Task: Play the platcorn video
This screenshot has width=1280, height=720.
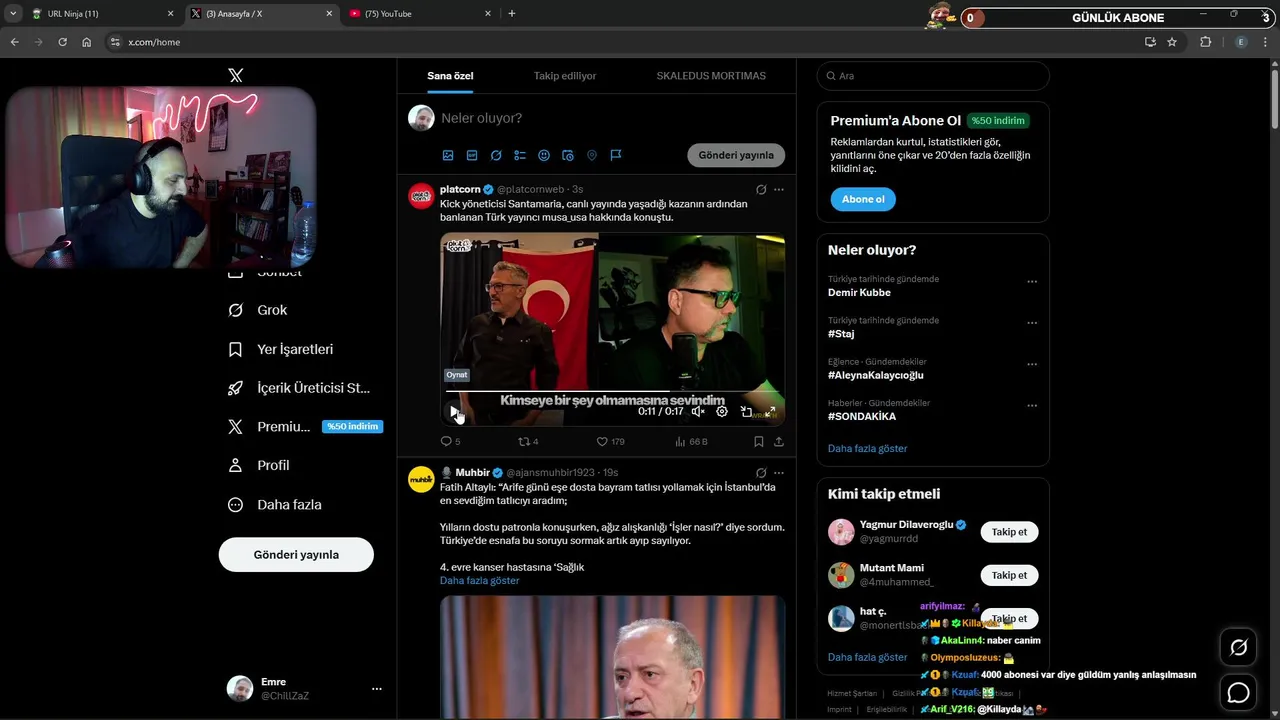Action: click(x=454, y=411)
